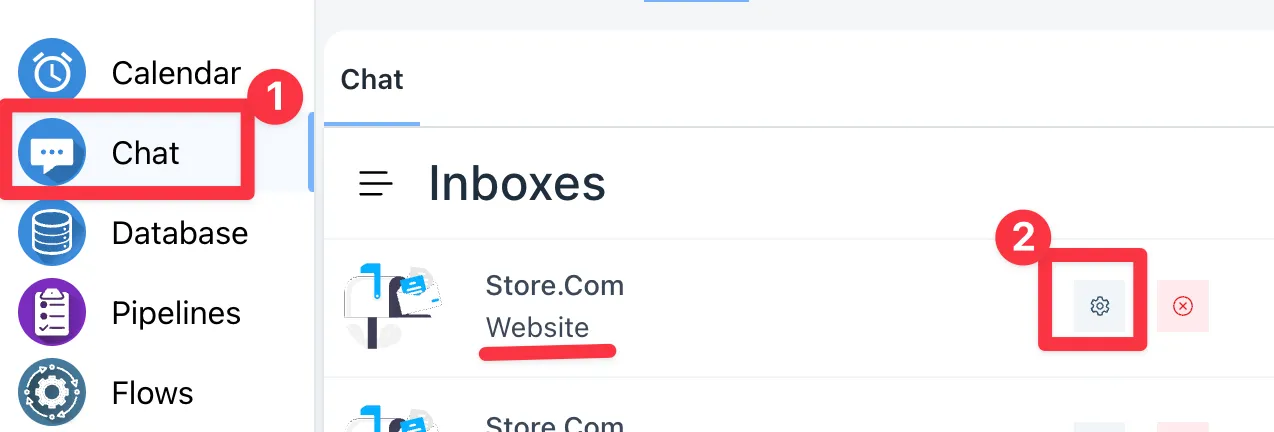Open the purple Pipelines clipboard icon
Viewport: 1274px width, 432px height.
pyautogui.click(x=52, y=312)
